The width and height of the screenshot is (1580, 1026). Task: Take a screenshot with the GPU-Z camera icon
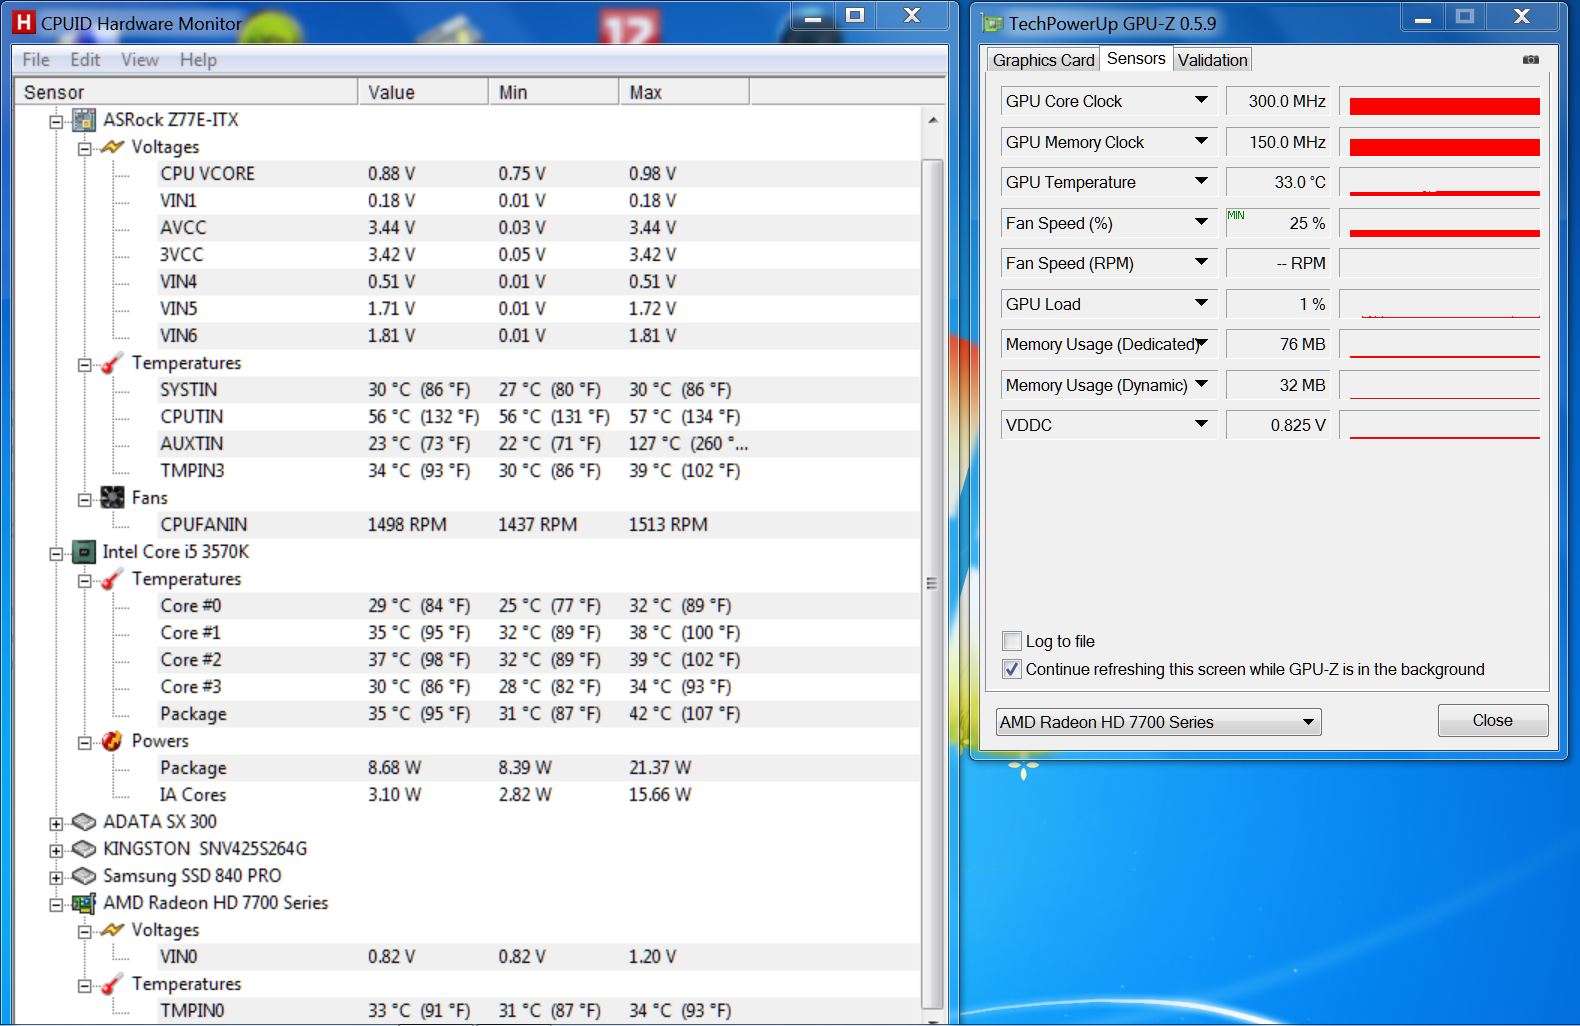pyautogui.click(x=1531, y=60)
